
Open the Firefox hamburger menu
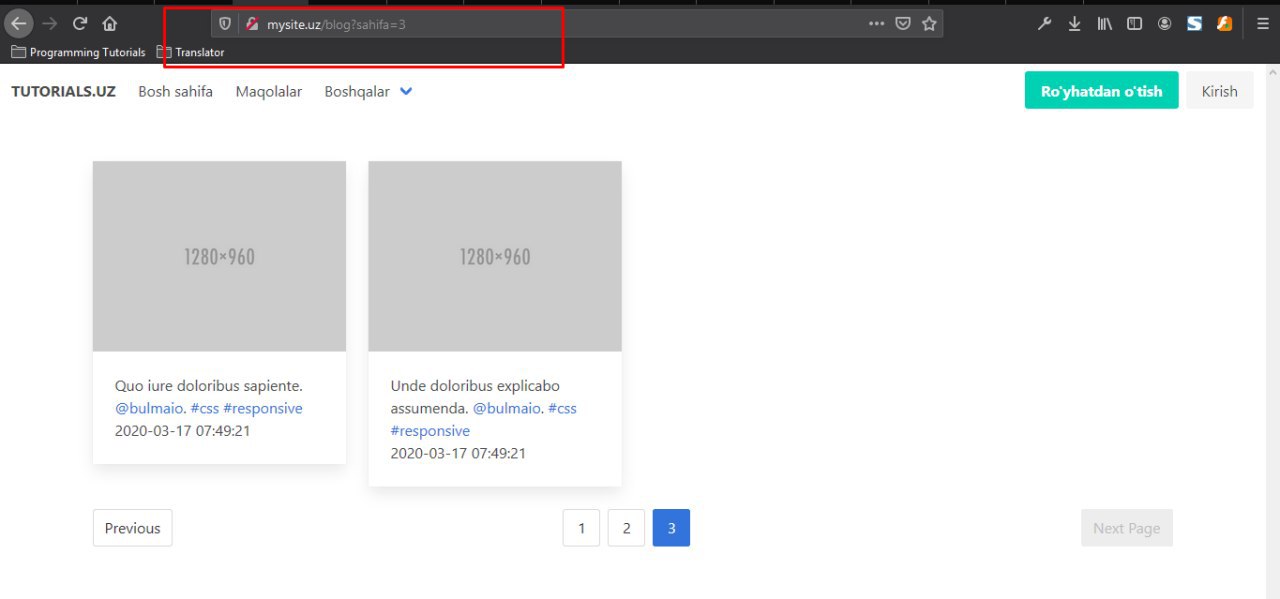coord(1263,24)
